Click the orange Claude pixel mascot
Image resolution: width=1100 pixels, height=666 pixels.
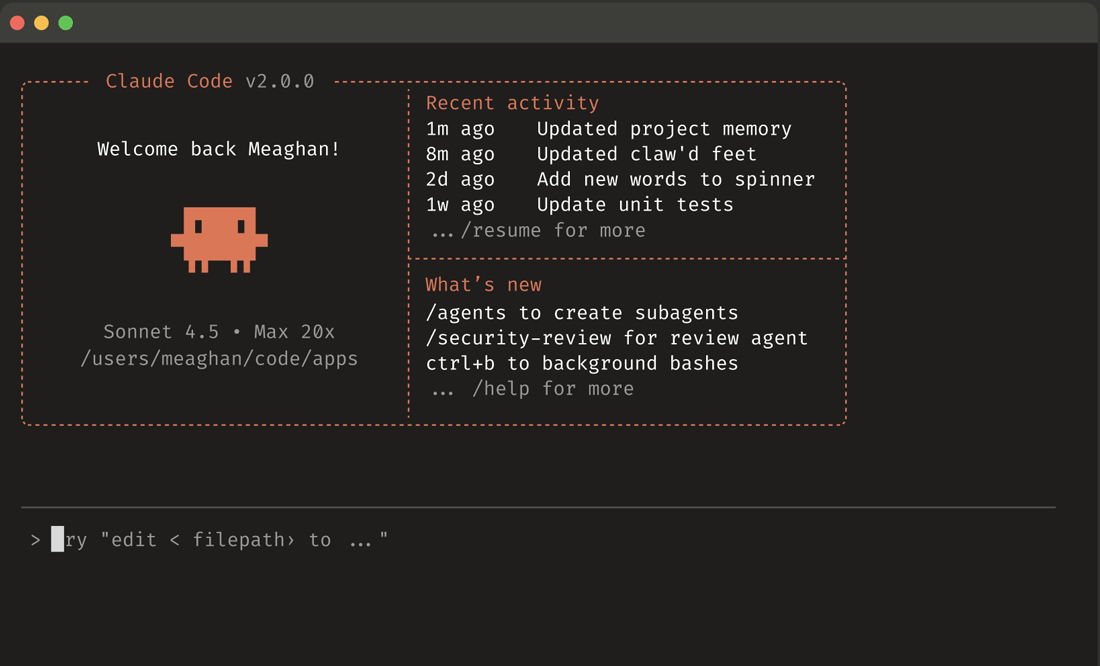click(x=219, y=239)
